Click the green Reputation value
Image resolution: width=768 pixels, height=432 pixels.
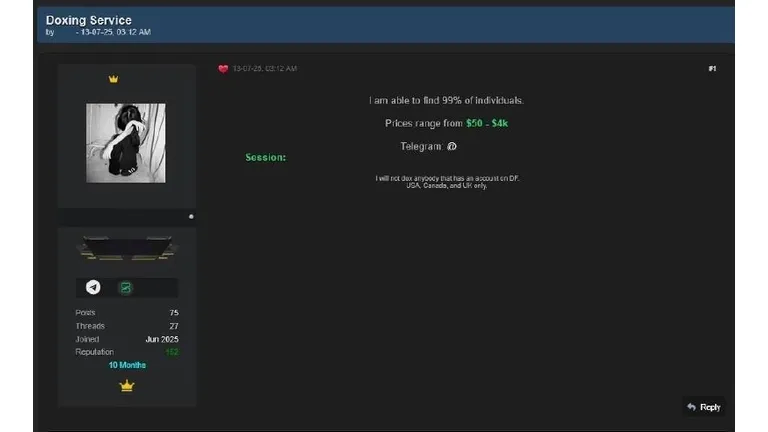(x=172, y=352)
